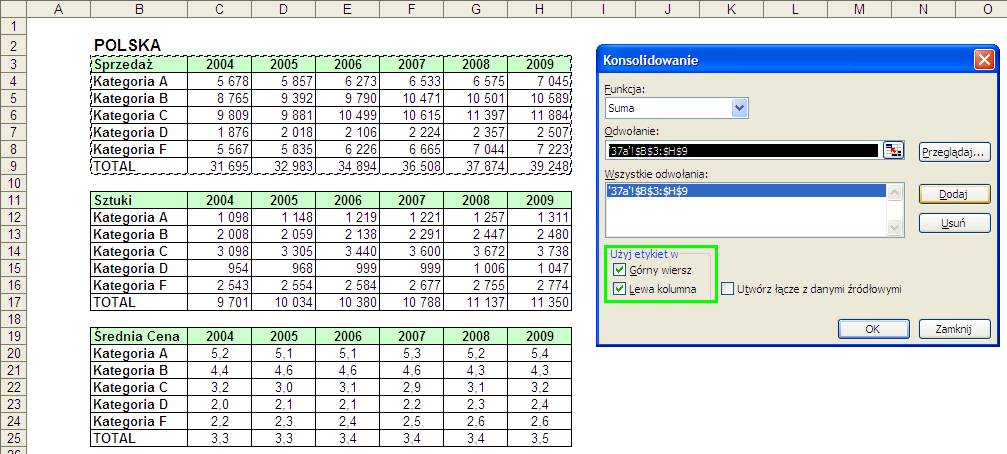Click the Usuń button

pyautogui.click(x=954, y=223)
